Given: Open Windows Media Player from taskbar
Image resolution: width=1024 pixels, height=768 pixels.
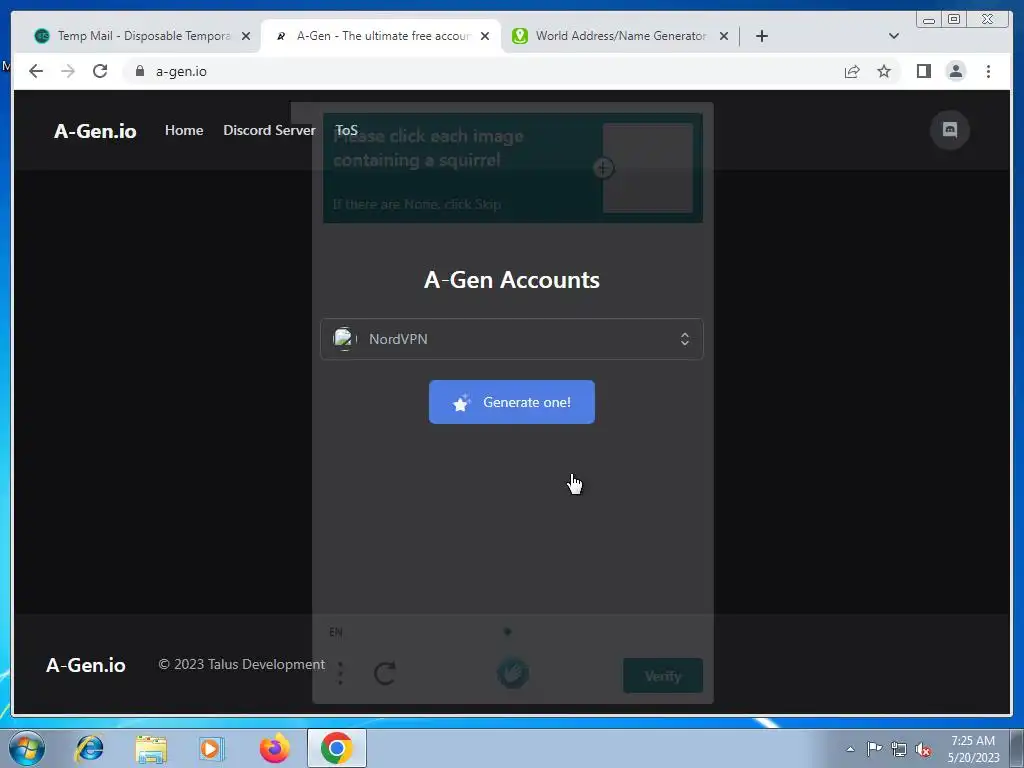Looking at the screenshot, I should [211, 748].
